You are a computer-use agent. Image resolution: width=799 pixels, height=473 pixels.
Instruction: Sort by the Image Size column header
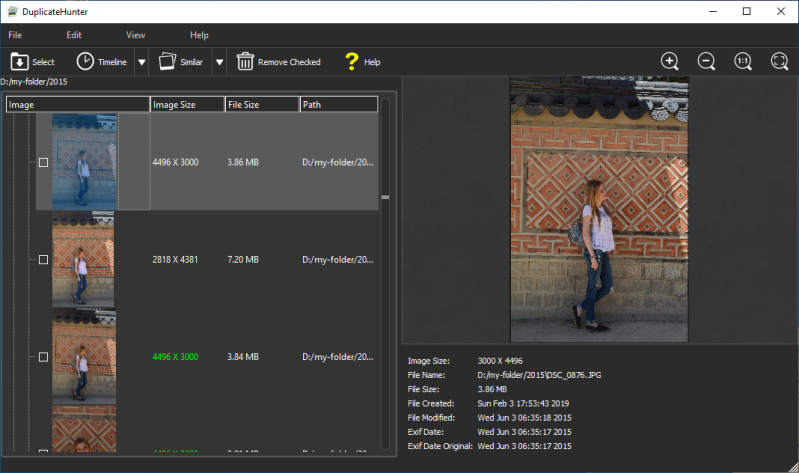click(187, 104)
